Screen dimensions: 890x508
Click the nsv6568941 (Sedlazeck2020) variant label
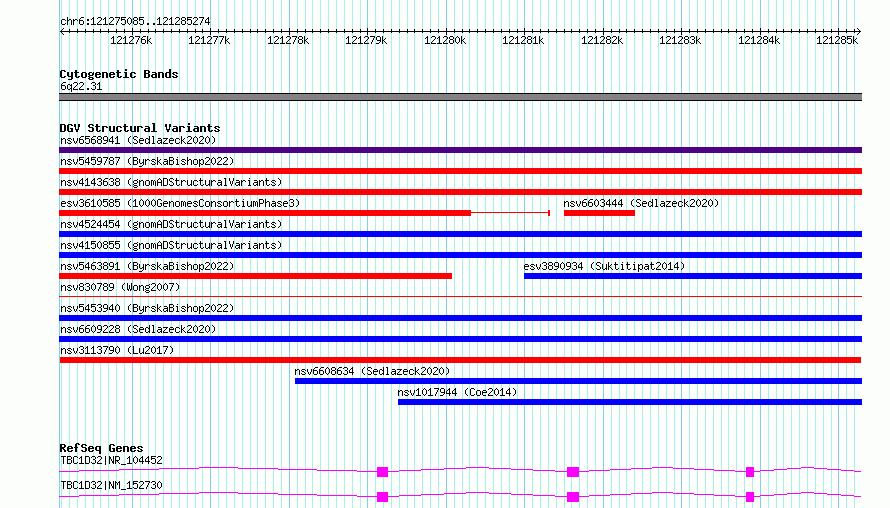pos(138,140)
